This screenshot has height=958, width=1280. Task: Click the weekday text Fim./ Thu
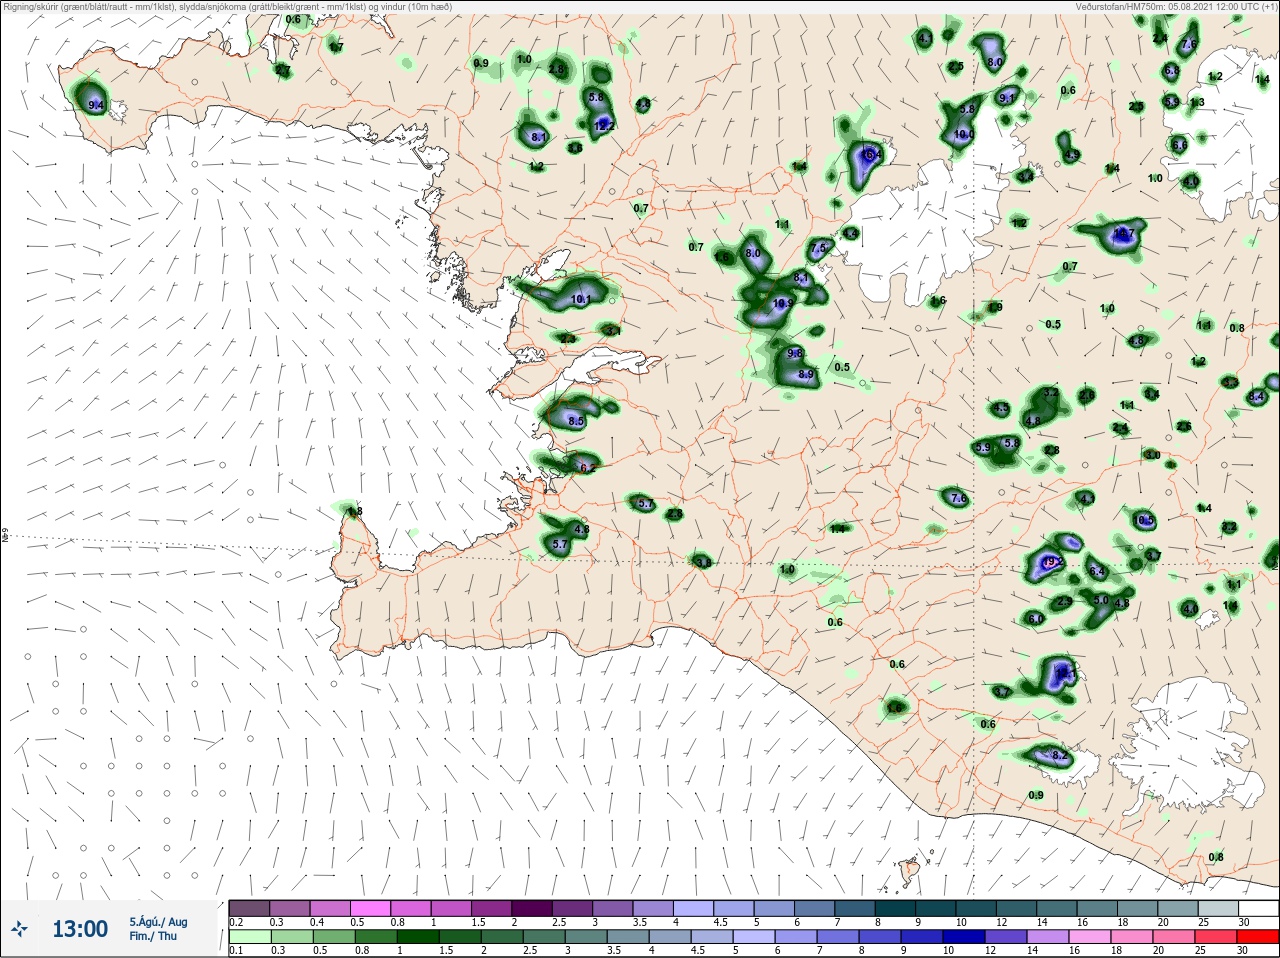[153, 936]
